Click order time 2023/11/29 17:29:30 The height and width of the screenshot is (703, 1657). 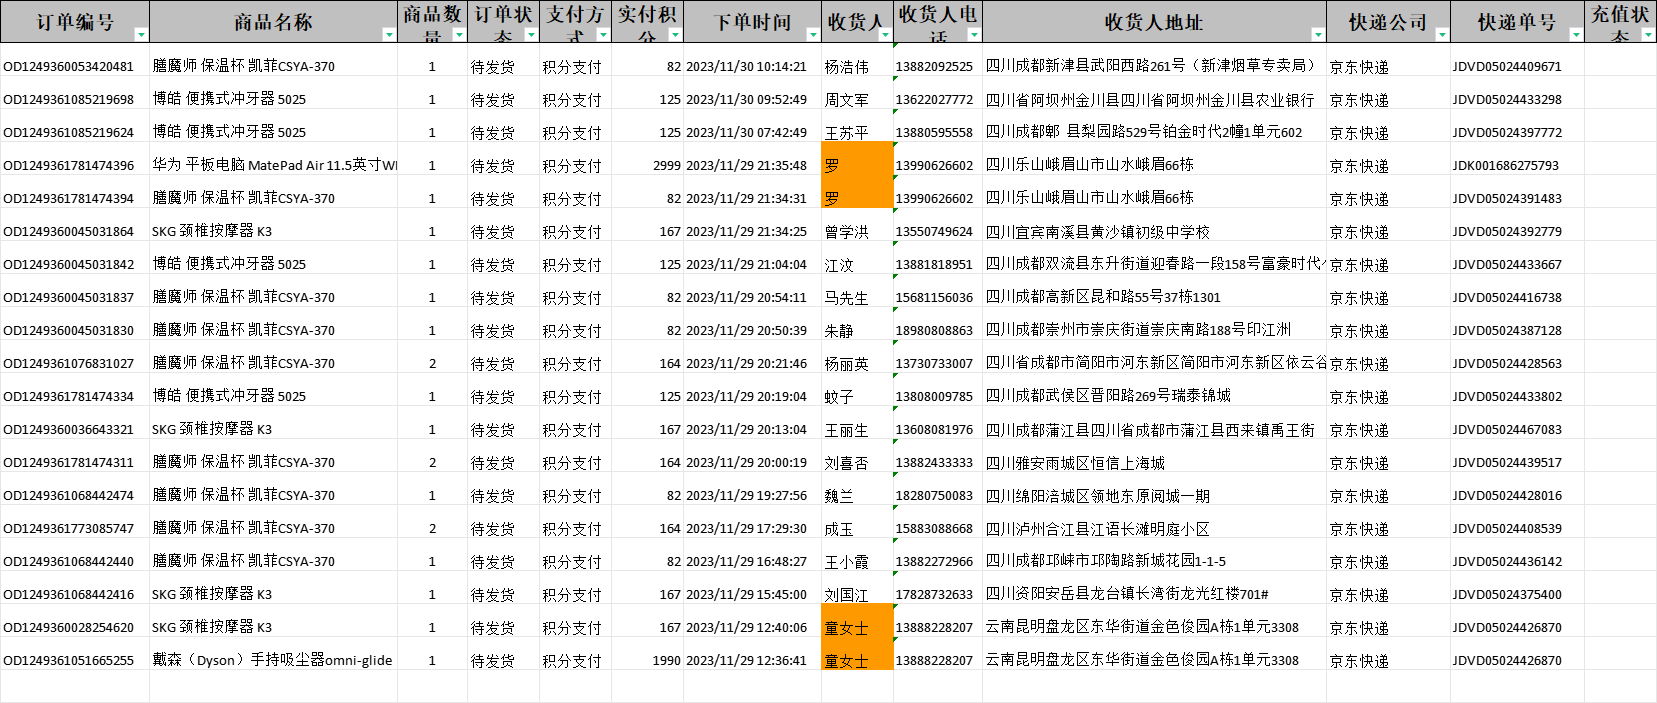746,529
